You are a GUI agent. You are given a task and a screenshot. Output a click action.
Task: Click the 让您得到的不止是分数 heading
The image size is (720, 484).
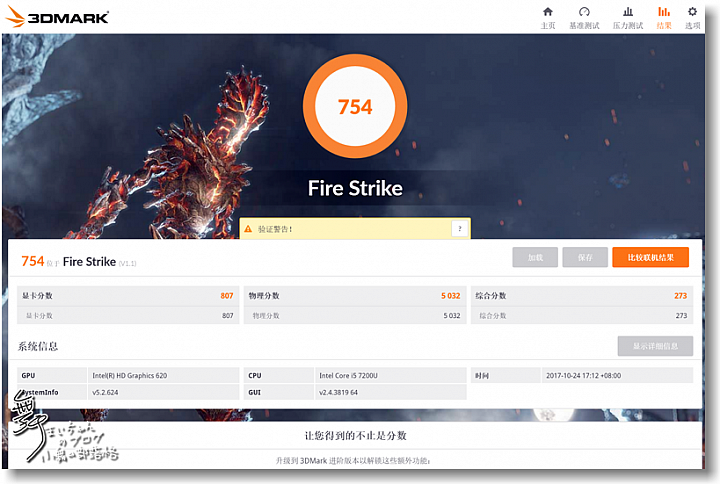[x=355, y=435]
